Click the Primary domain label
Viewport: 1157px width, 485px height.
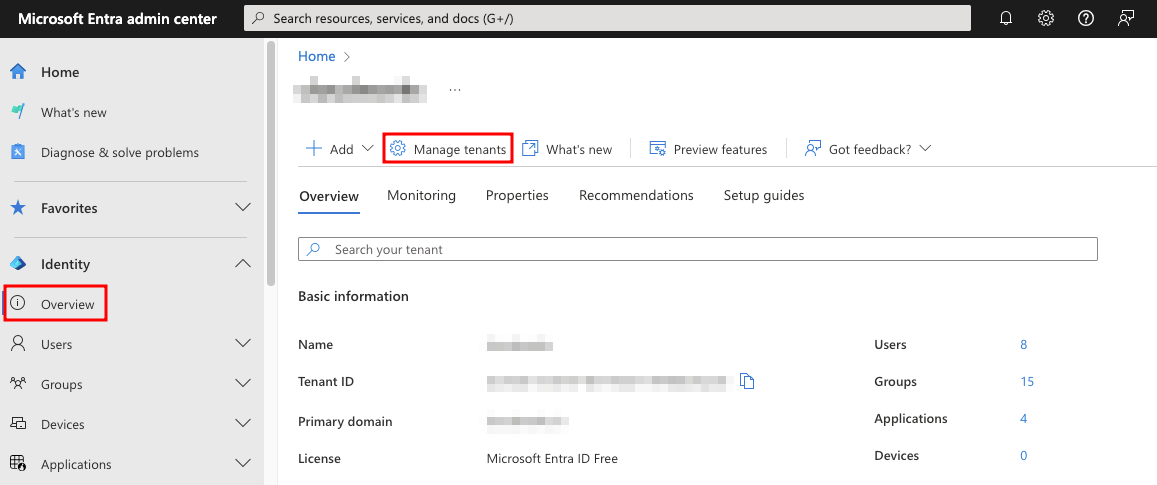click(345, 422)
